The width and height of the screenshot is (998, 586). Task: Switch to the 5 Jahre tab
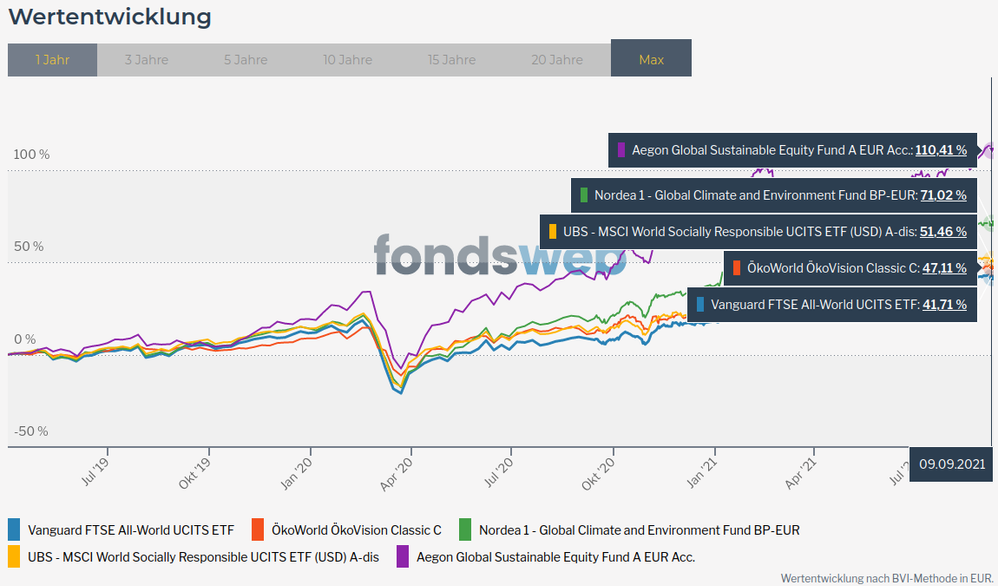pyautogui.click(x=245, y=60)
